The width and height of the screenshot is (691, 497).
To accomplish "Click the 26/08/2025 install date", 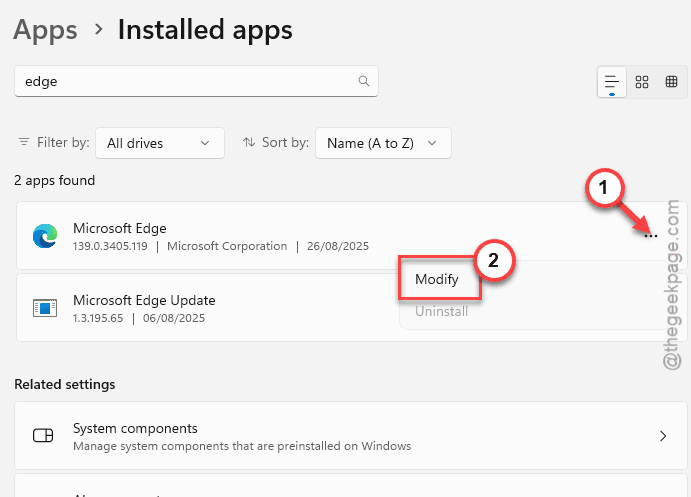I will pos(338,246).
